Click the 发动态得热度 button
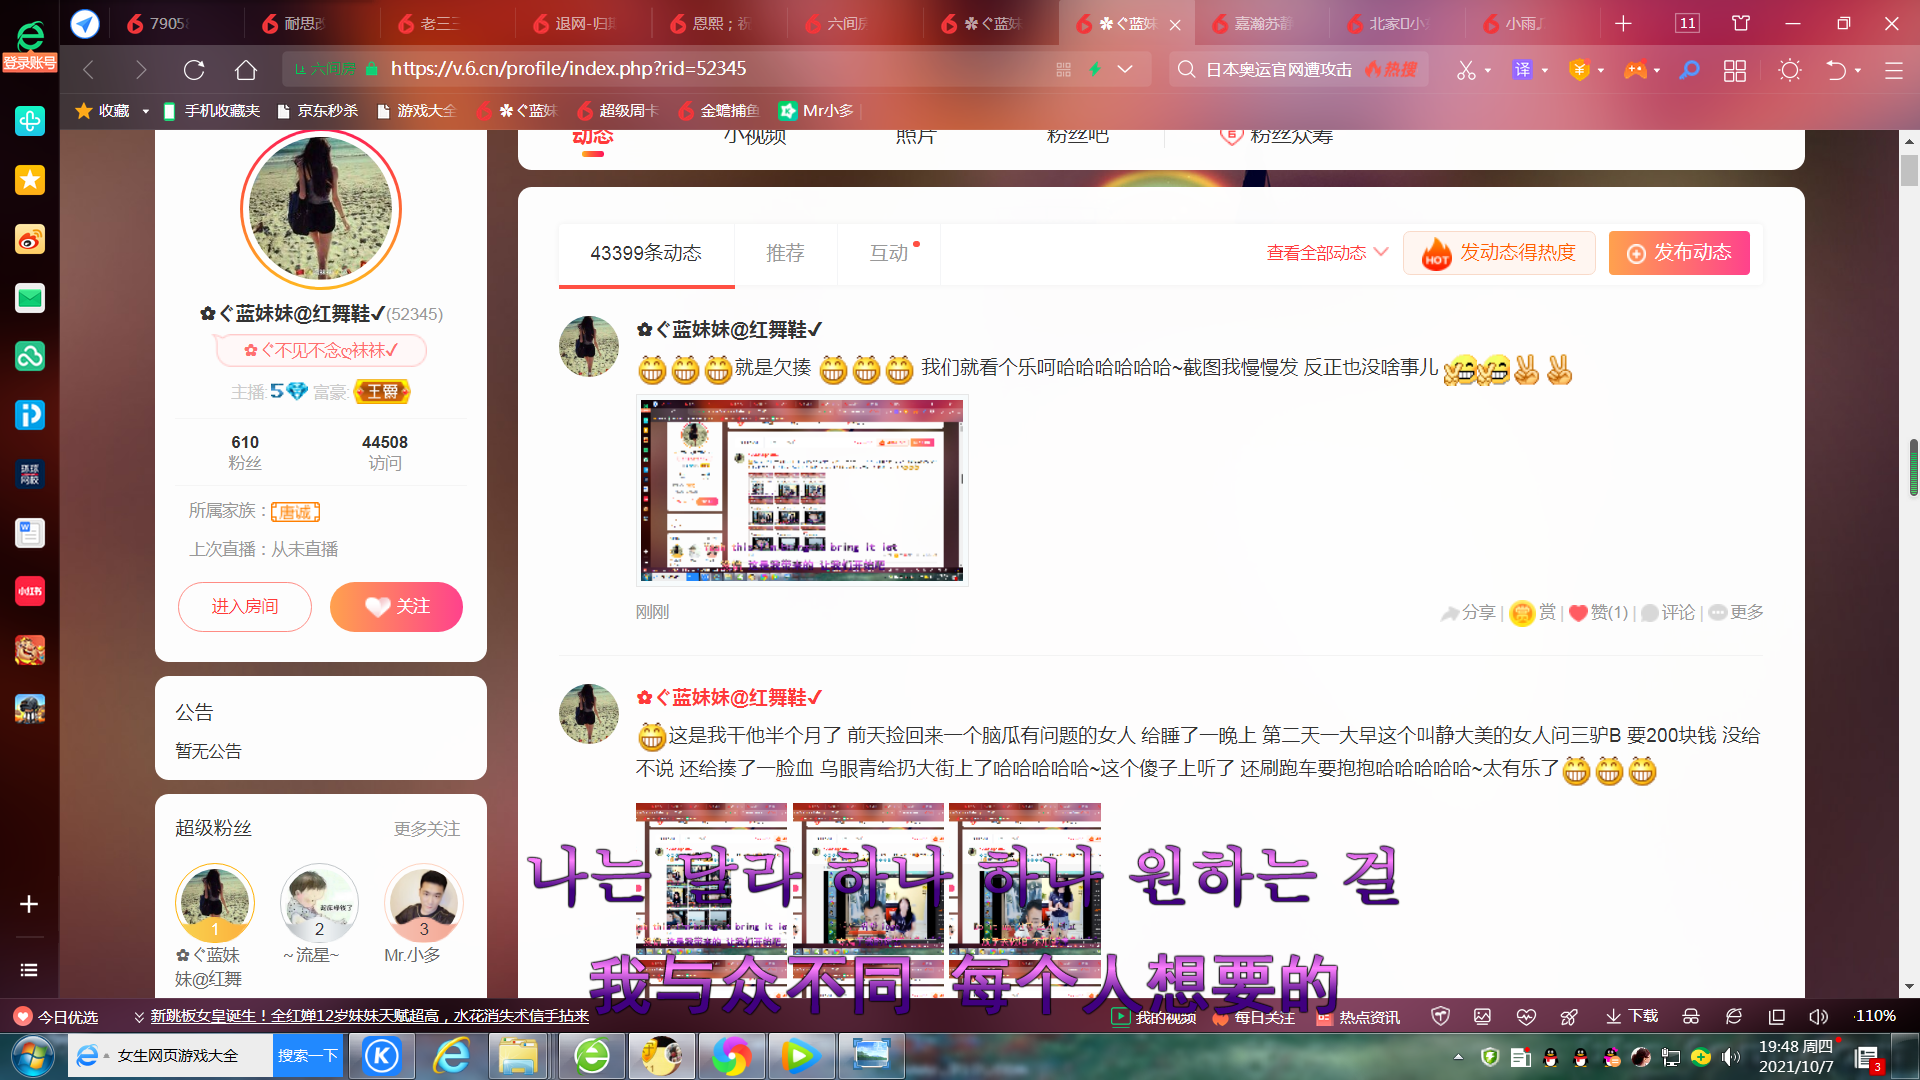This screenshot has height=1080, width=1920. pyautogui.click(x=1499, y=253)
